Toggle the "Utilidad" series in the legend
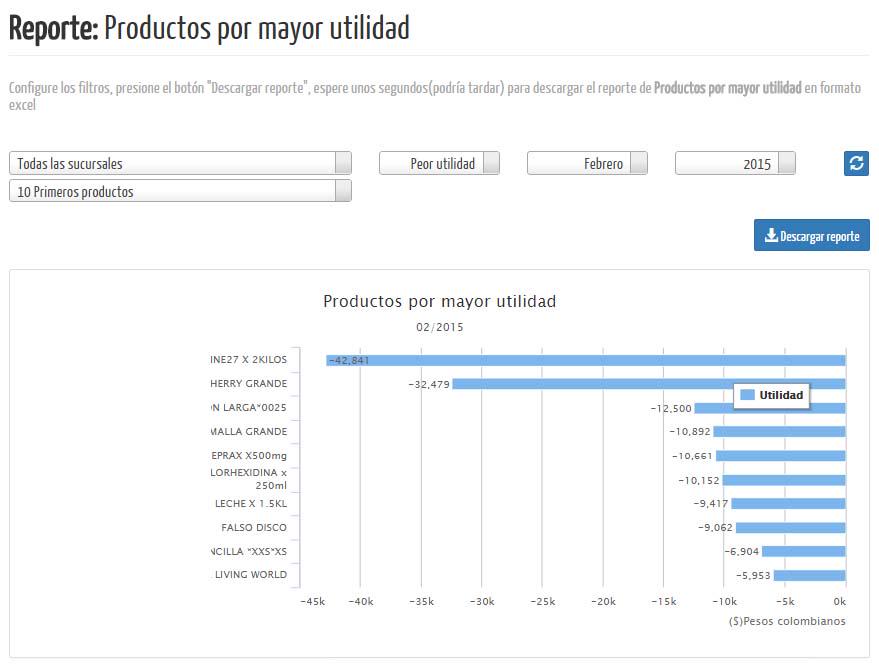879x666 pixels. click(x=779, y=395)
